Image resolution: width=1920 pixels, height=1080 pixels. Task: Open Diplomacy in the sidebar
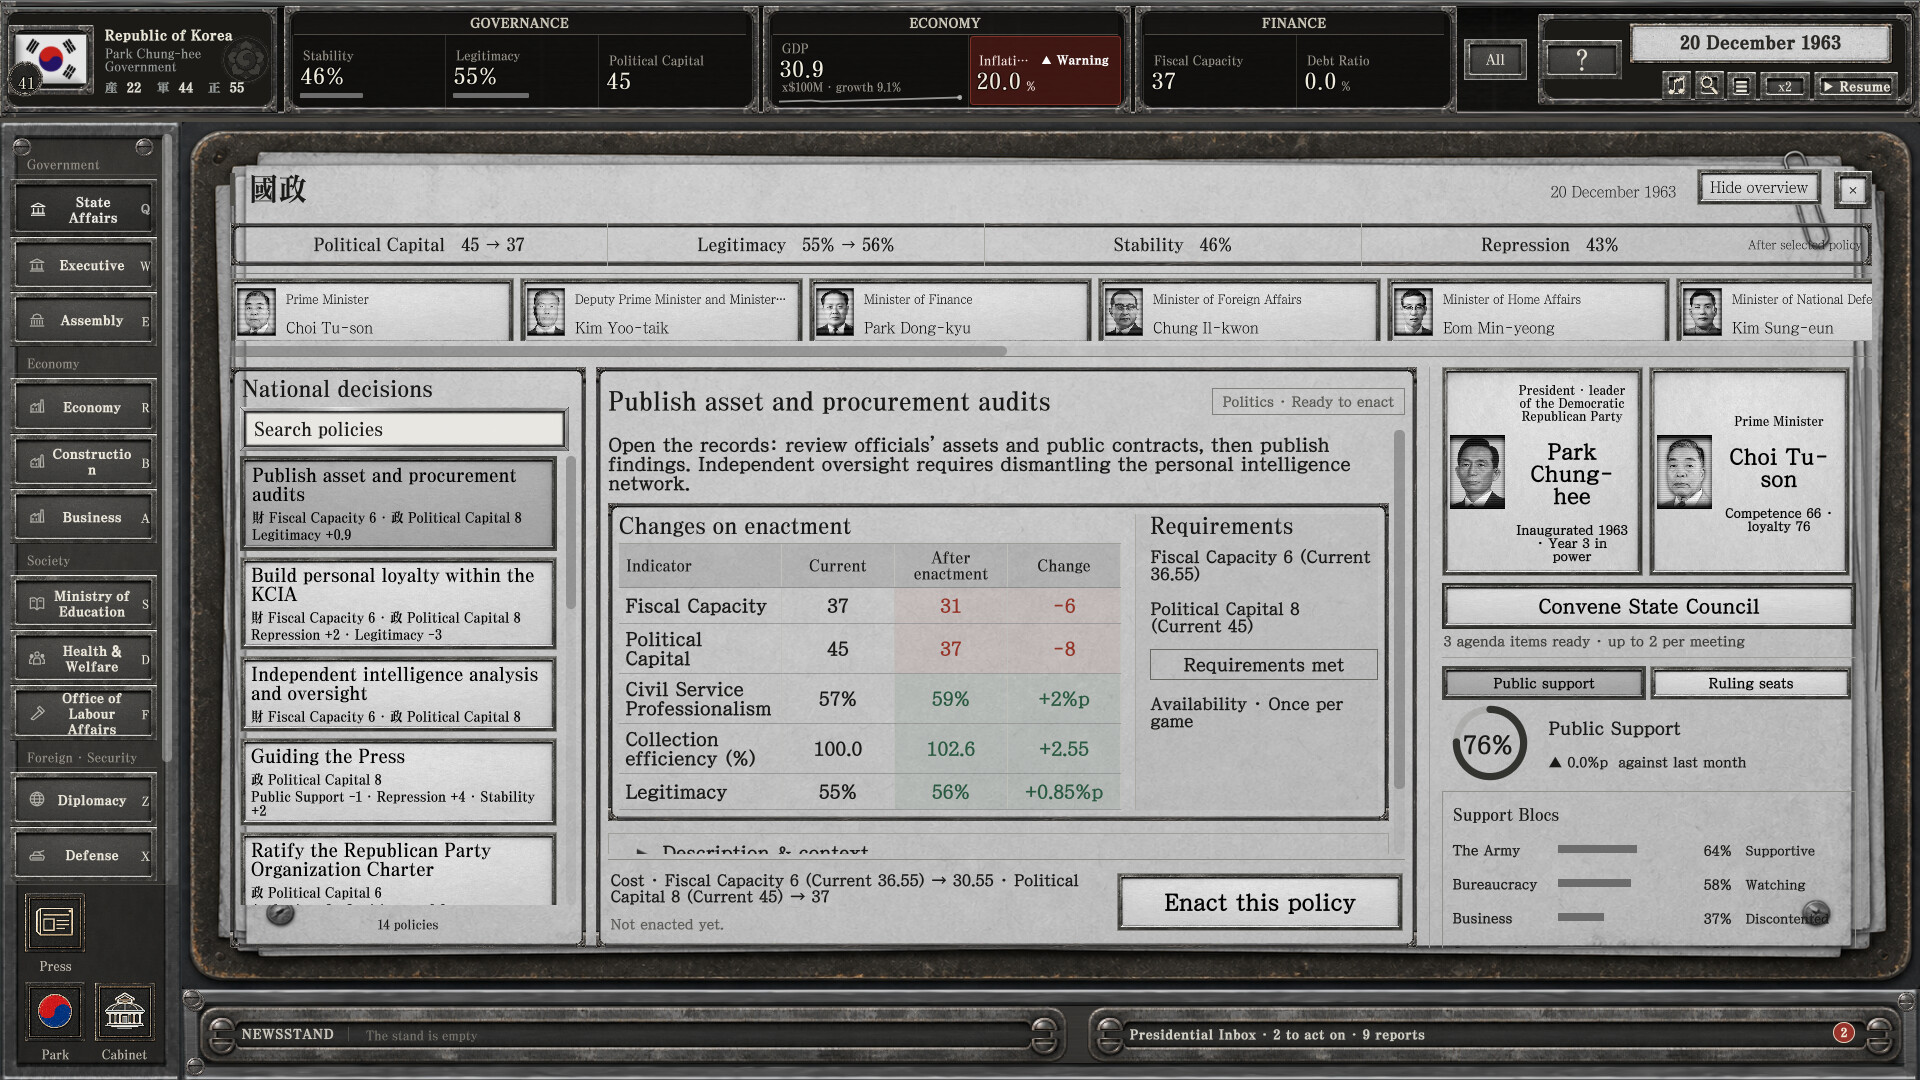pos(84,800)
